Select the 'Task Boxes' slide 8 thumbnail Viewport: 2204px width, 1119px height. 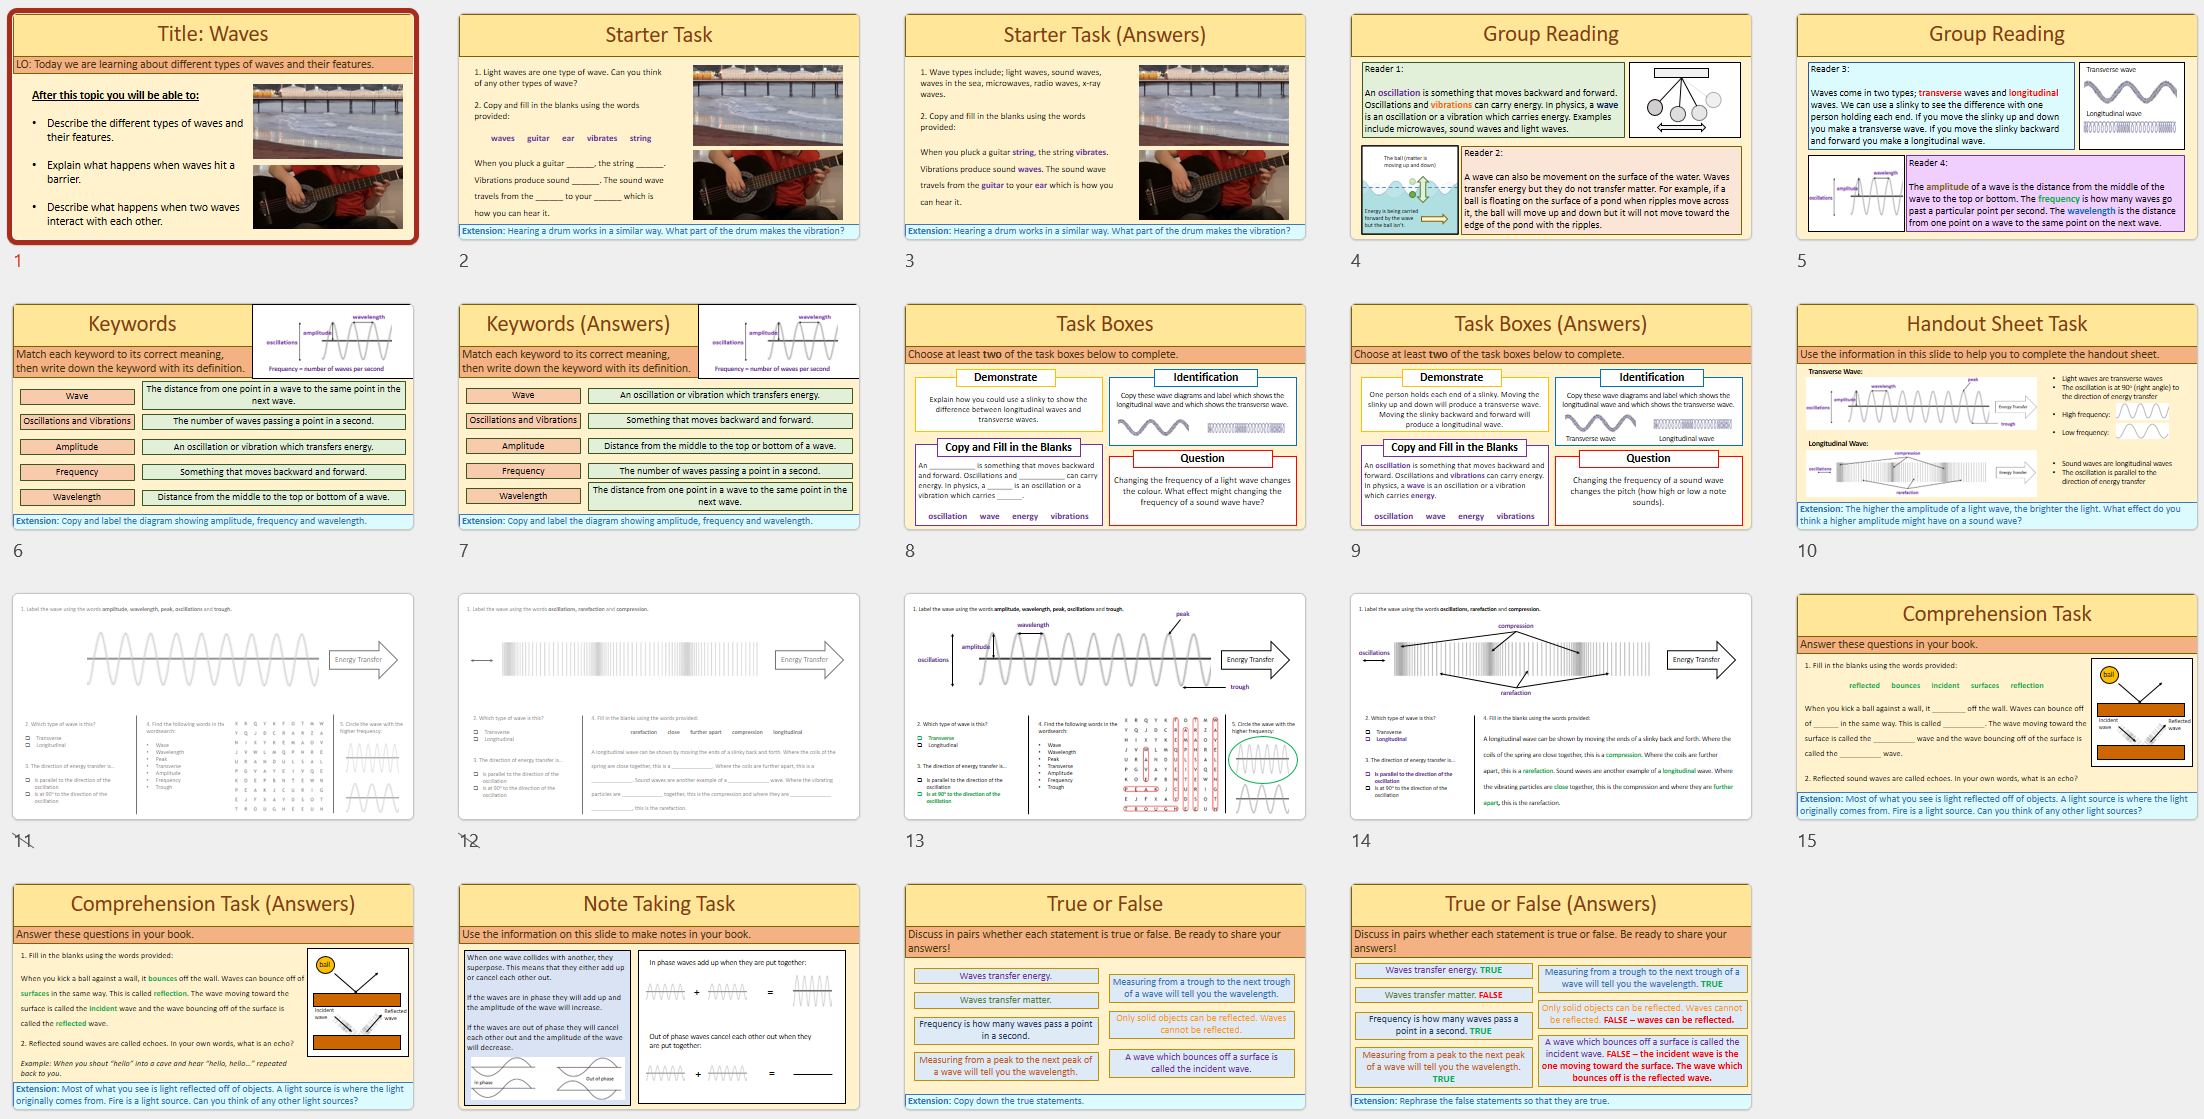coord(1105,417)
